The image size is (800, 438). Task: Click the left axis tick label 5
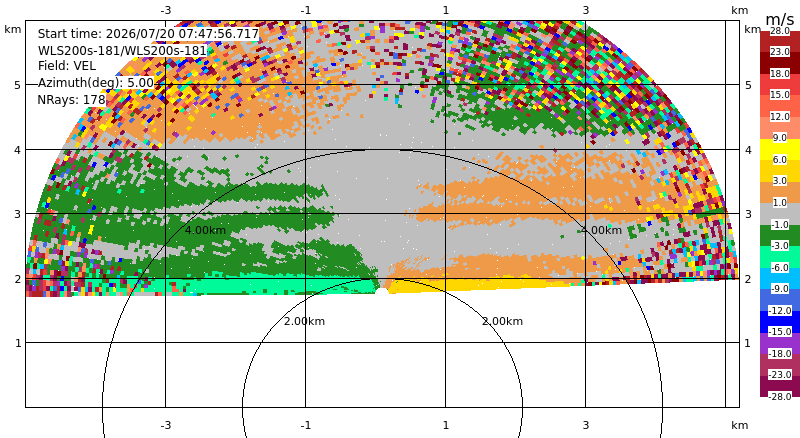(x=18, y=85)
